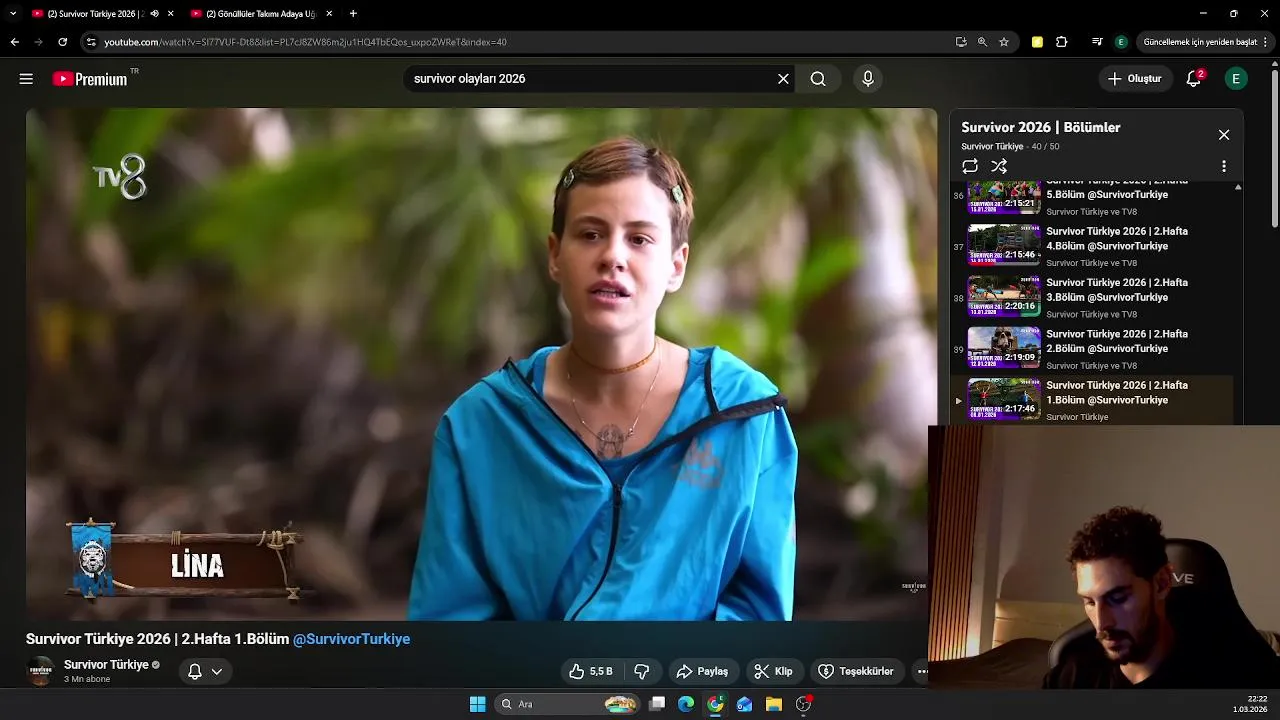
Task: Open the YouTube notifications bell
Action: [1194, 79]
